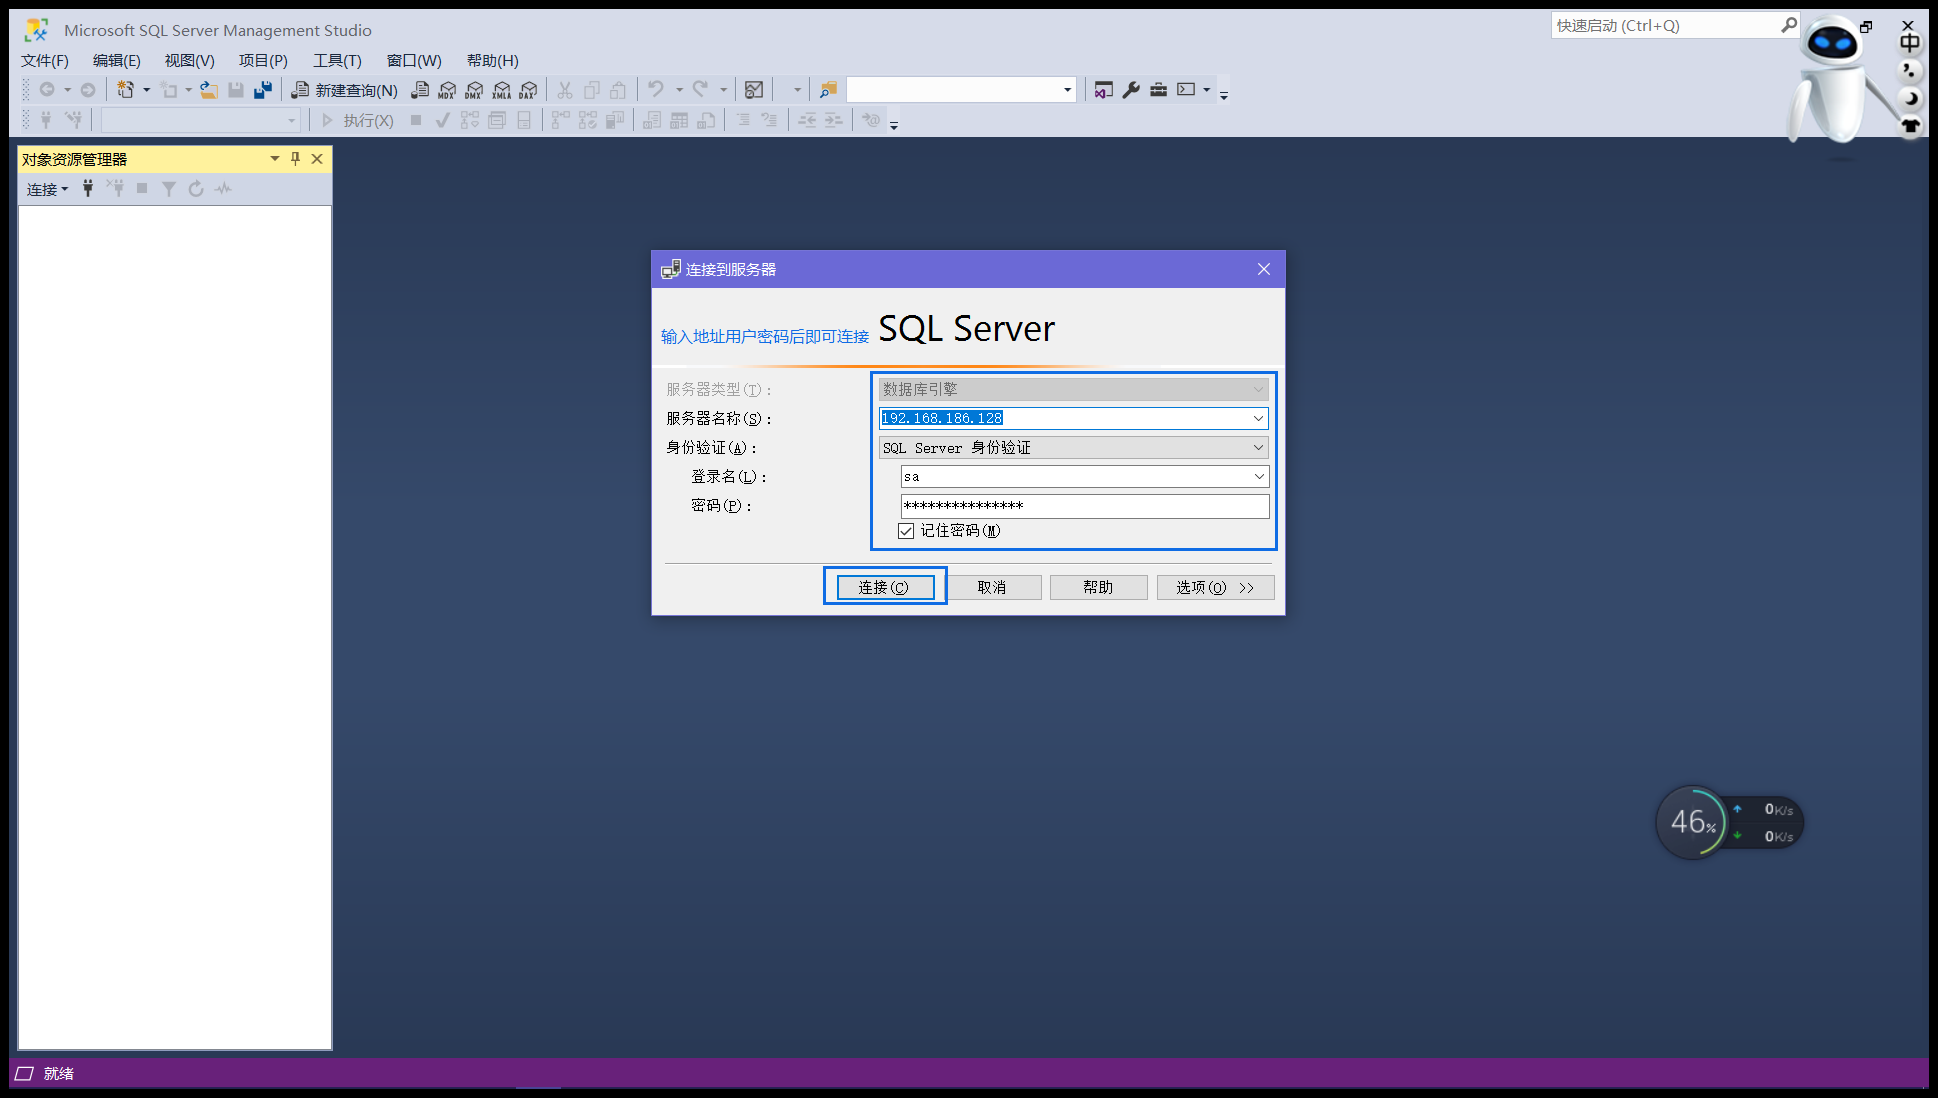Screen dimensions: 1938x1098
Task: Open the Tools (工具) menu
Action: 337,61
